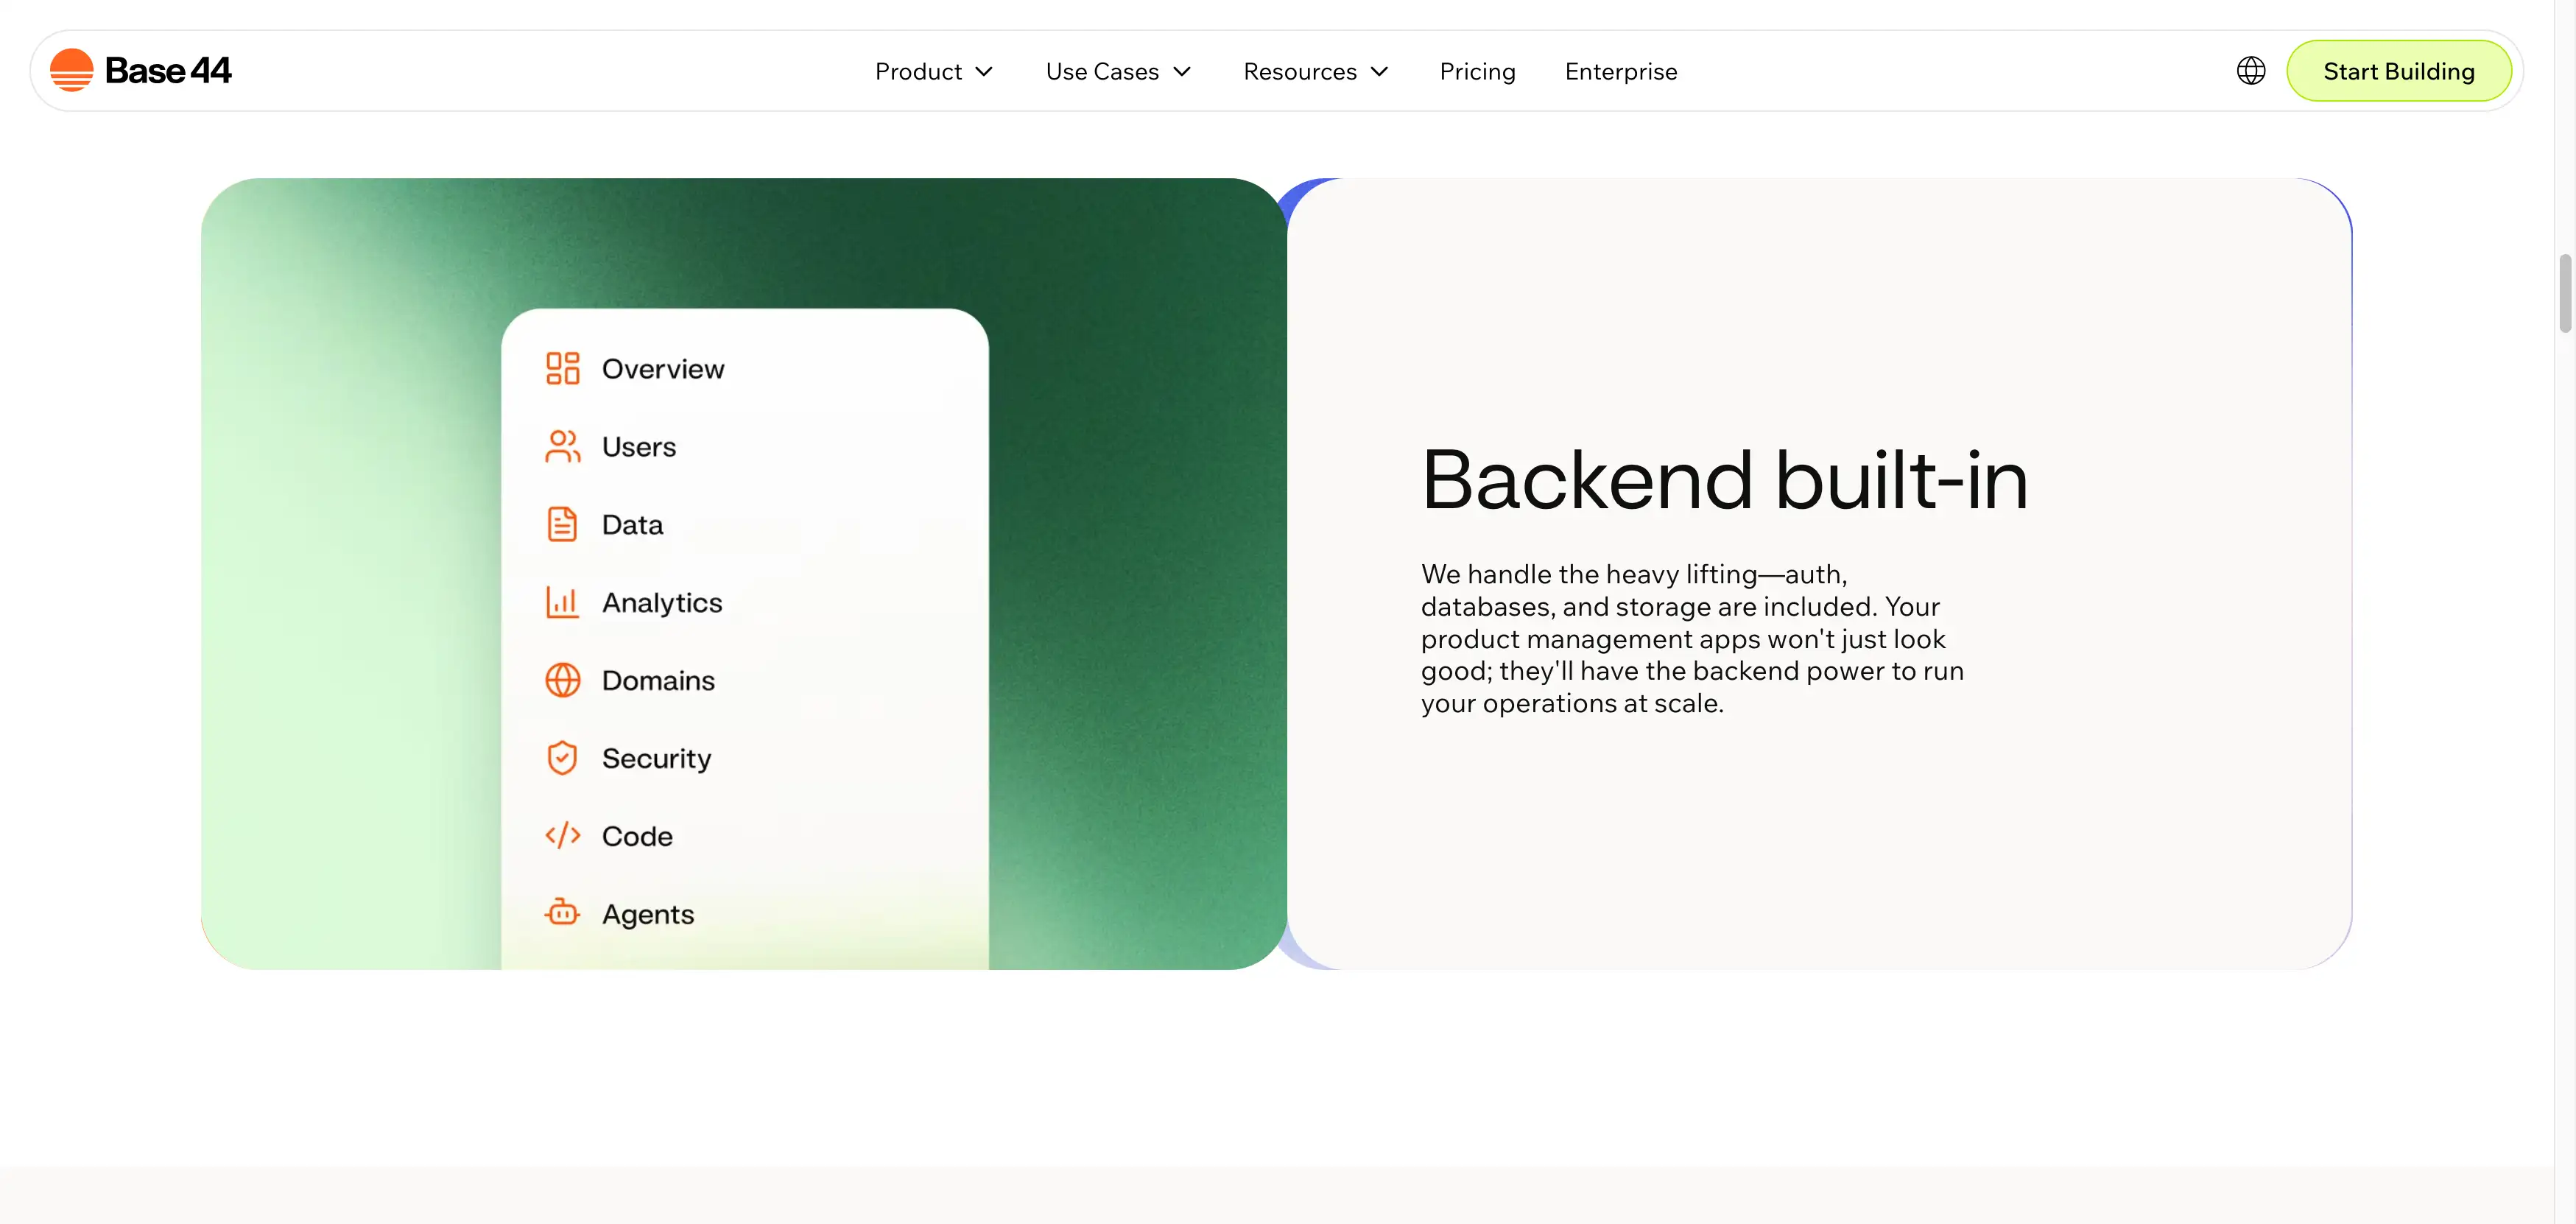Click the Base44 sun logo
Screen dimensions: 2576x1224
pyautogui.click(x=70, y=69)
